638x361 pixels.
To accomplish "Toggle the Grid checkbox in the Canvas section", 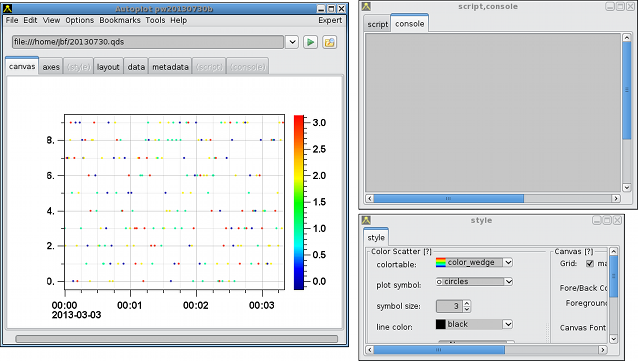I will tap(590, 263).
